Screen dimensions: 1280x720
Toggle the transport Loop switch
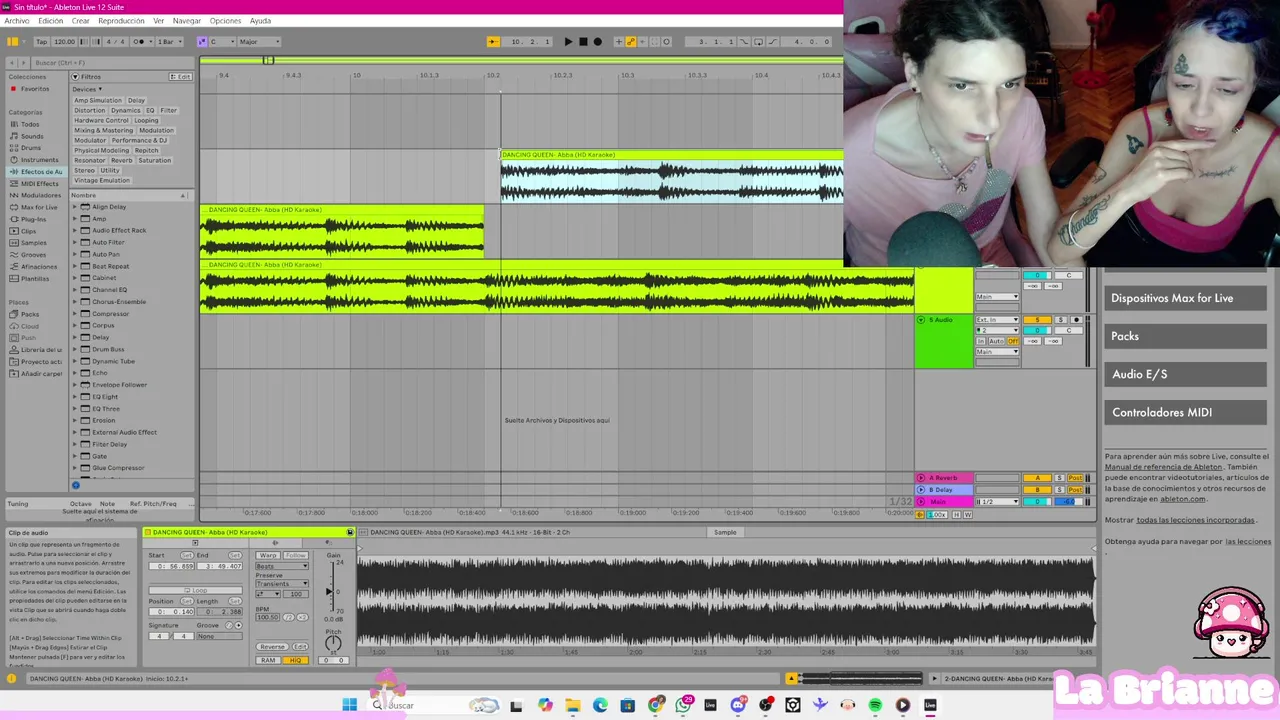click(x=758, y=41)
